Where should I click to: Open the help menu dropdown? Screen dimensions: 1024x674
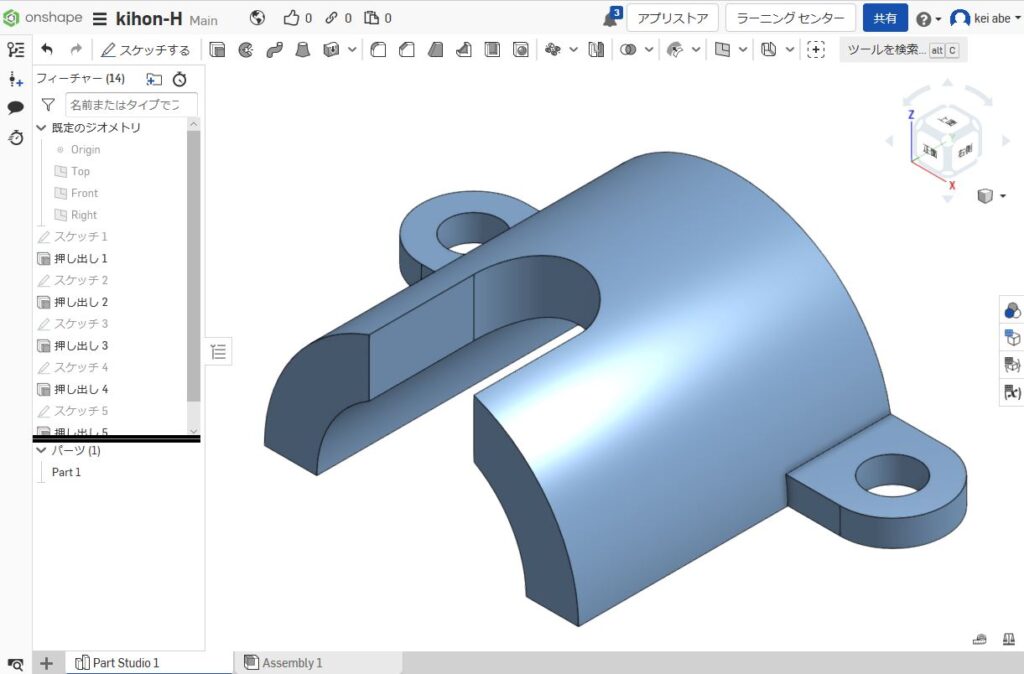coord(928,19)
